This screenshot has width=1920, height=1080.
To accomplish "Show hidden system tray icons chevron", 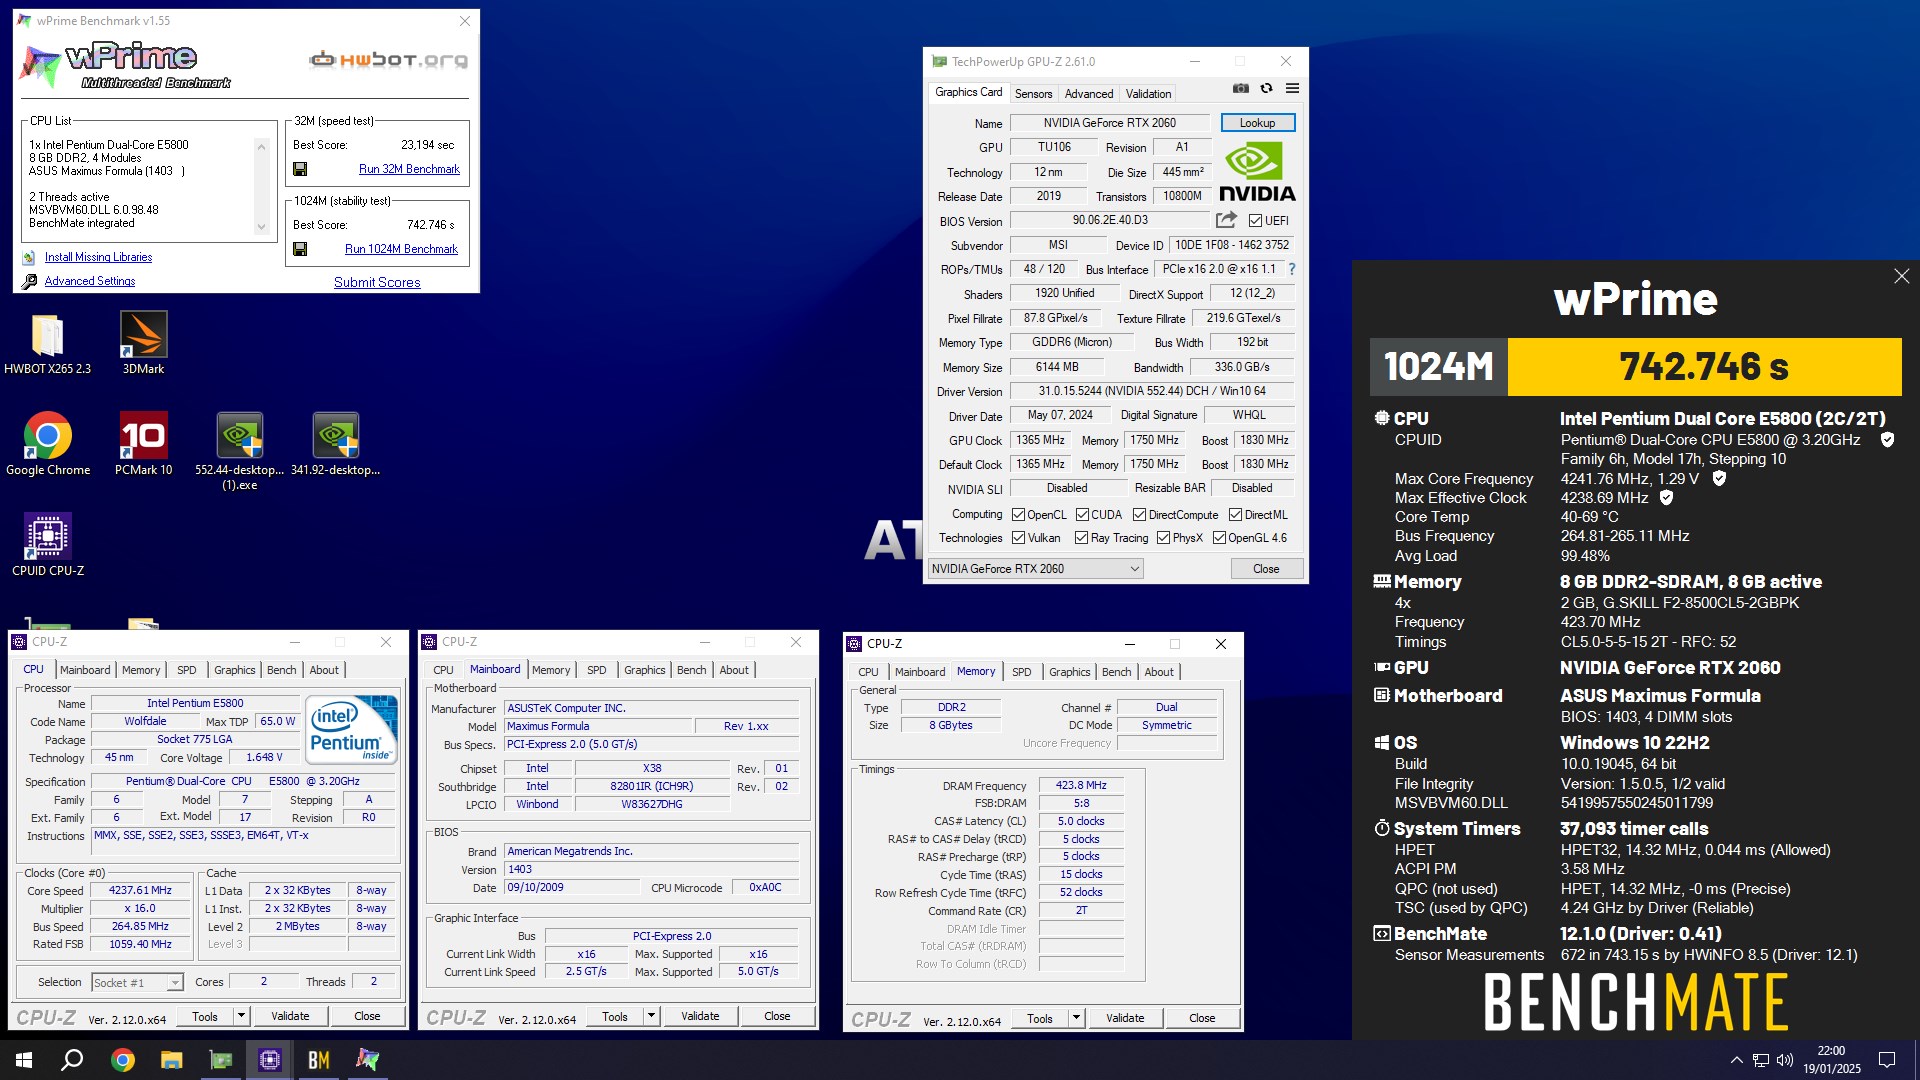I will tap(1736, 1060).
